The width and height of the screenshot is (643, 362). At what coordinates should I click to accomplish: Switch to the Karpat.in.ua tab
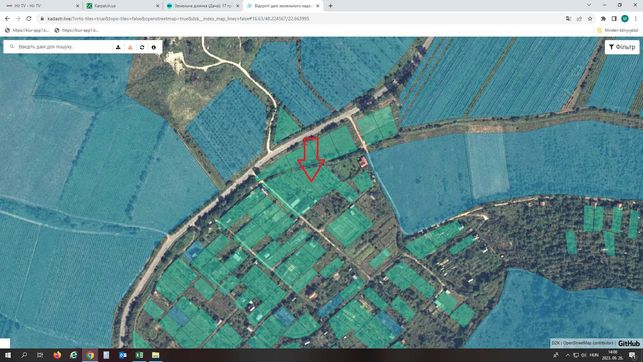pyautogui.click(x=122, y=6)
